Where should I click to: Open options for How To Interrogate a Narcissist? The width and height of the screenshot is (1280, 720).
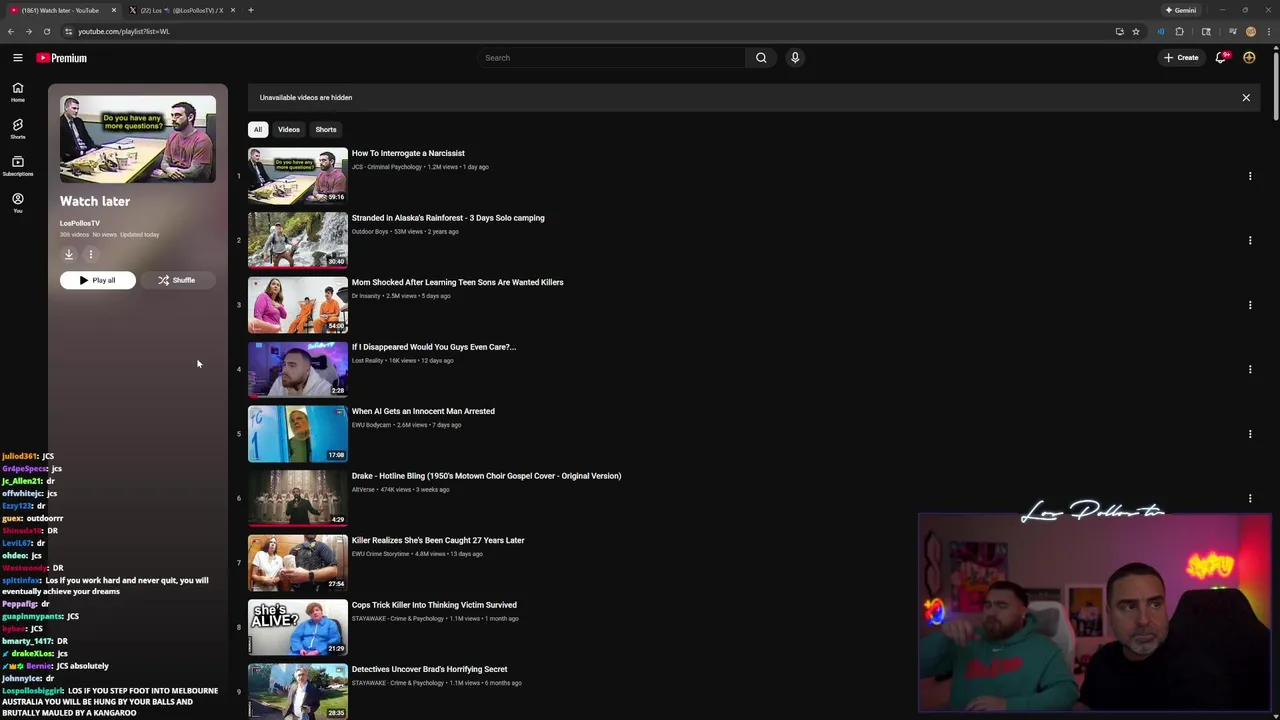[1249, 176]
